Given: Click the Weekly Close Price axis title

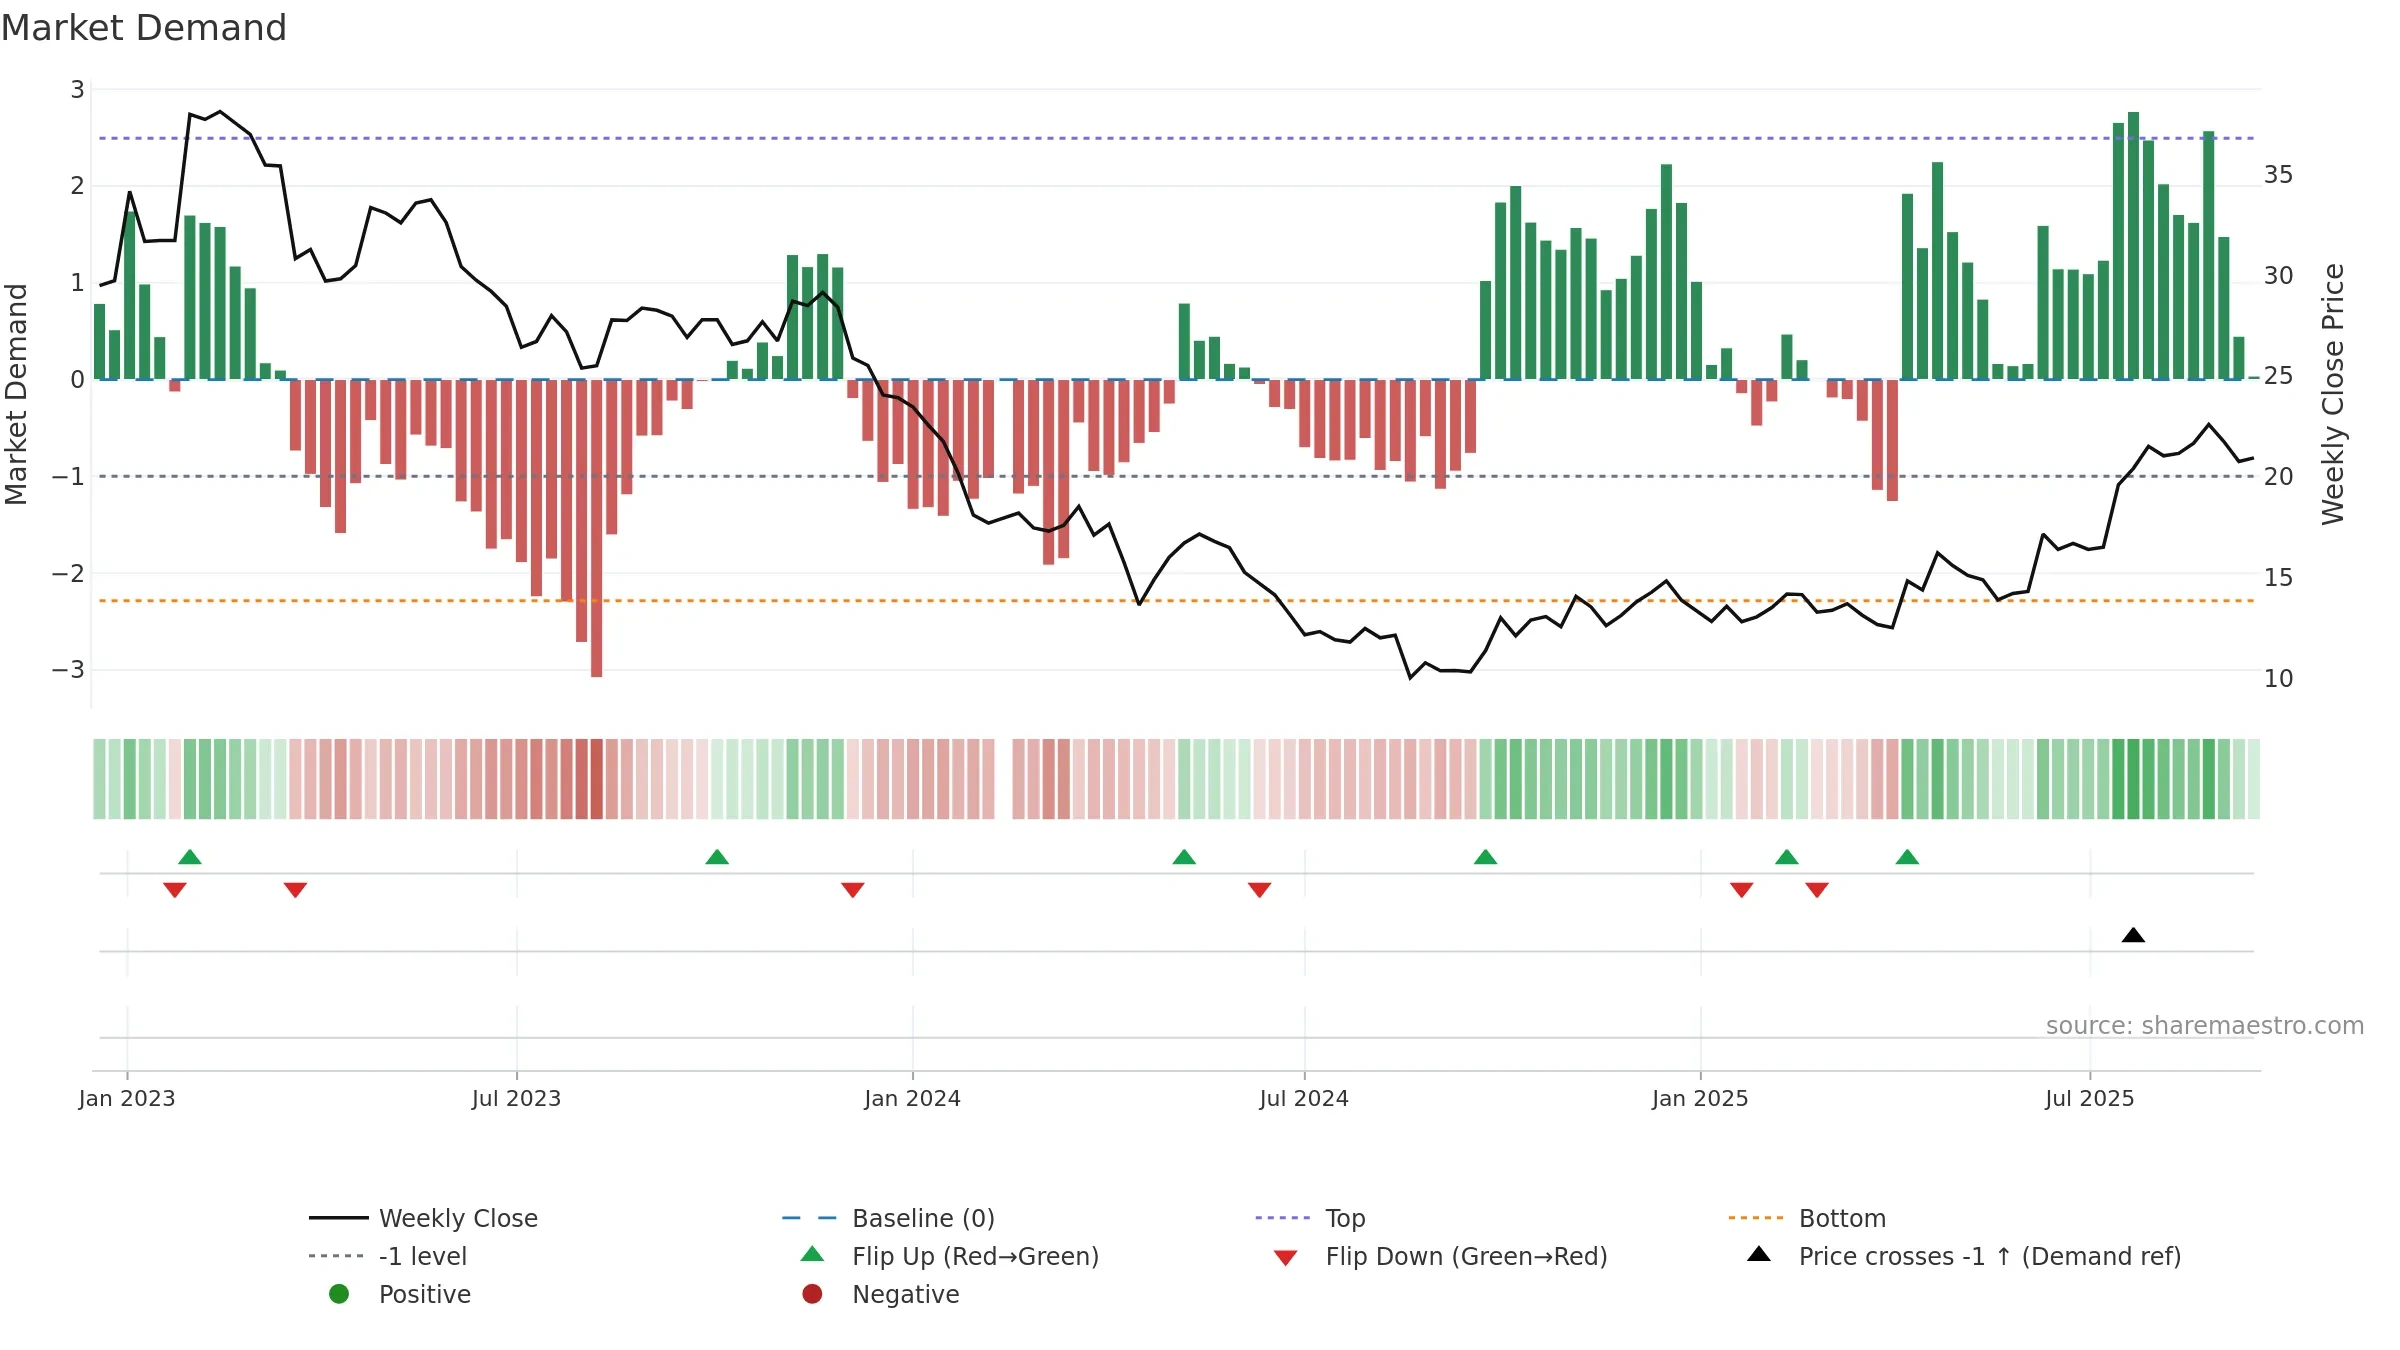Looking at the screenshot, I should tap(2333, 394).
